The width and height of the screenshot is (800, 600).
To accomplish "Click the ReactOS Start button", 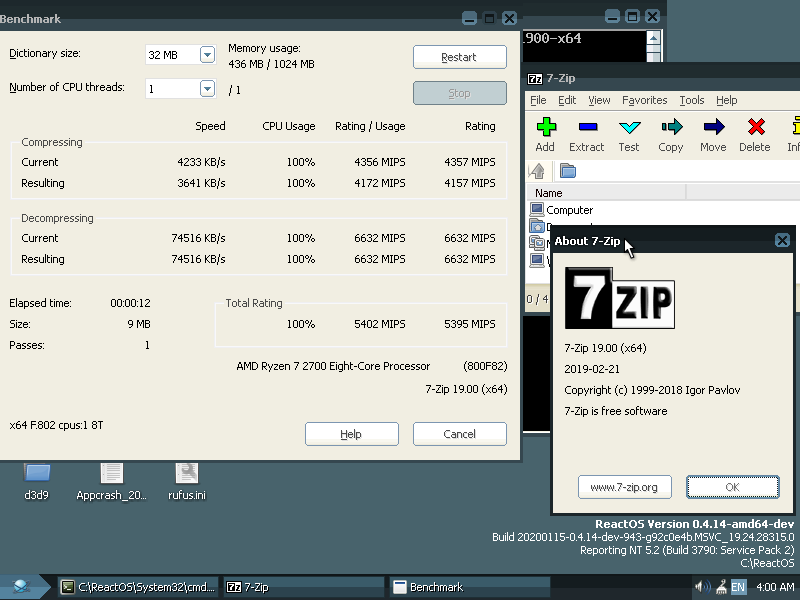I will tap(23, 587).
